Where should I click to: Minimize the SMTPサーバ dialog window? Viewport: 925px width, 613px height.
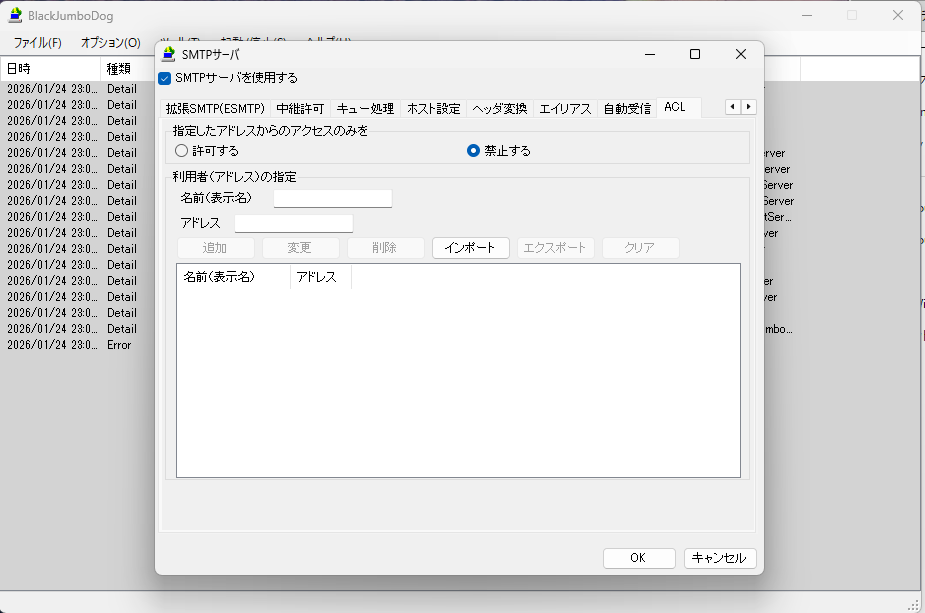click(x=649, y=55)
